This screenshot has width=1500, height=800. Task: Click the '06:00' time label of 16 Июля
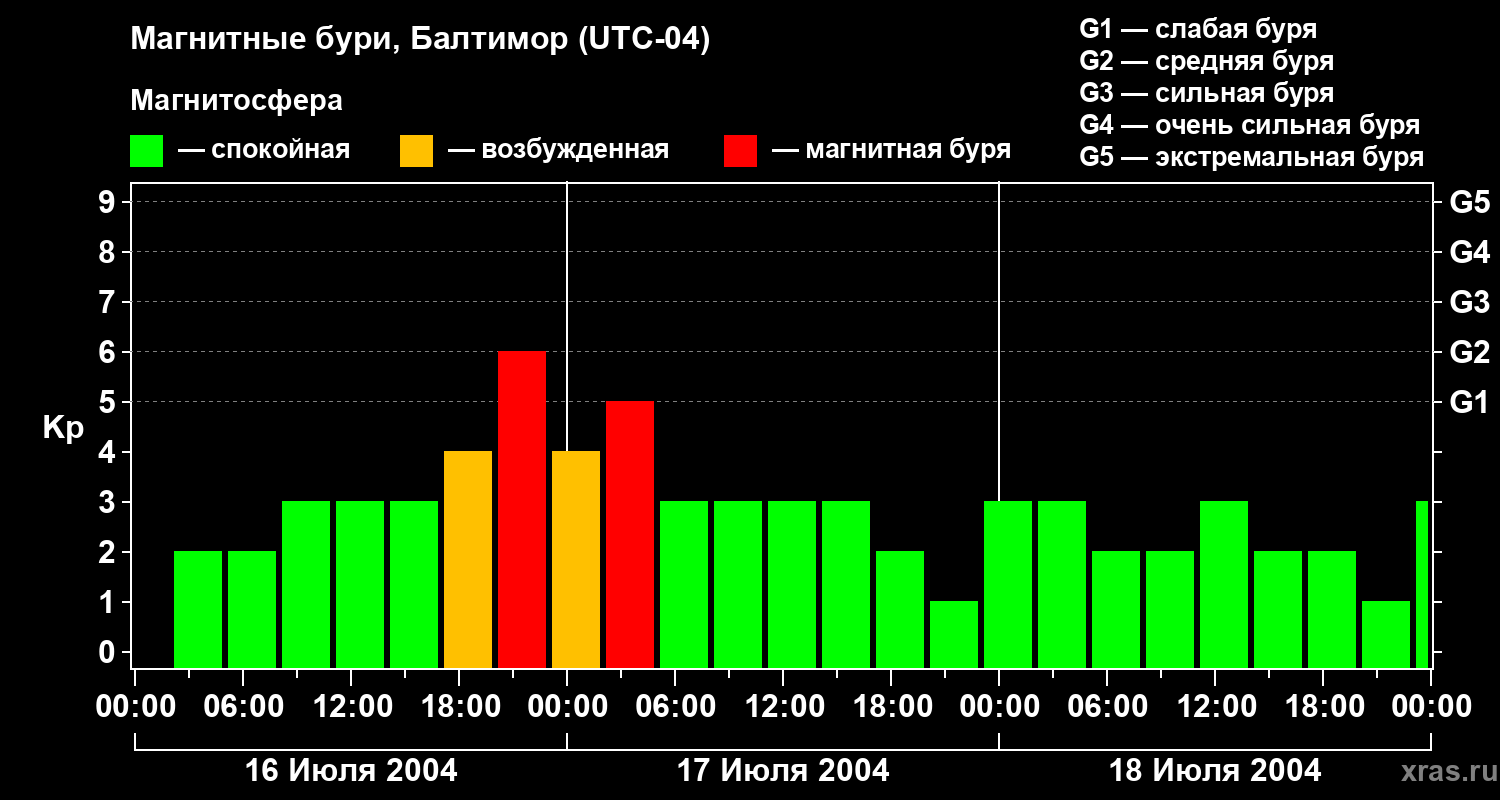(243, 707)
